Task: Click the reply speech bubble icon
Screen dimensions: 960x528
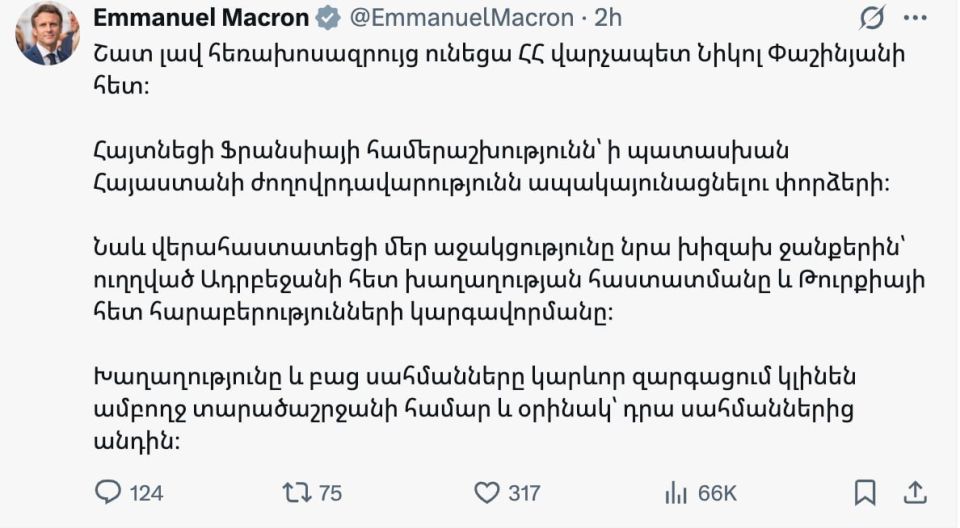Action: [107, 492]
